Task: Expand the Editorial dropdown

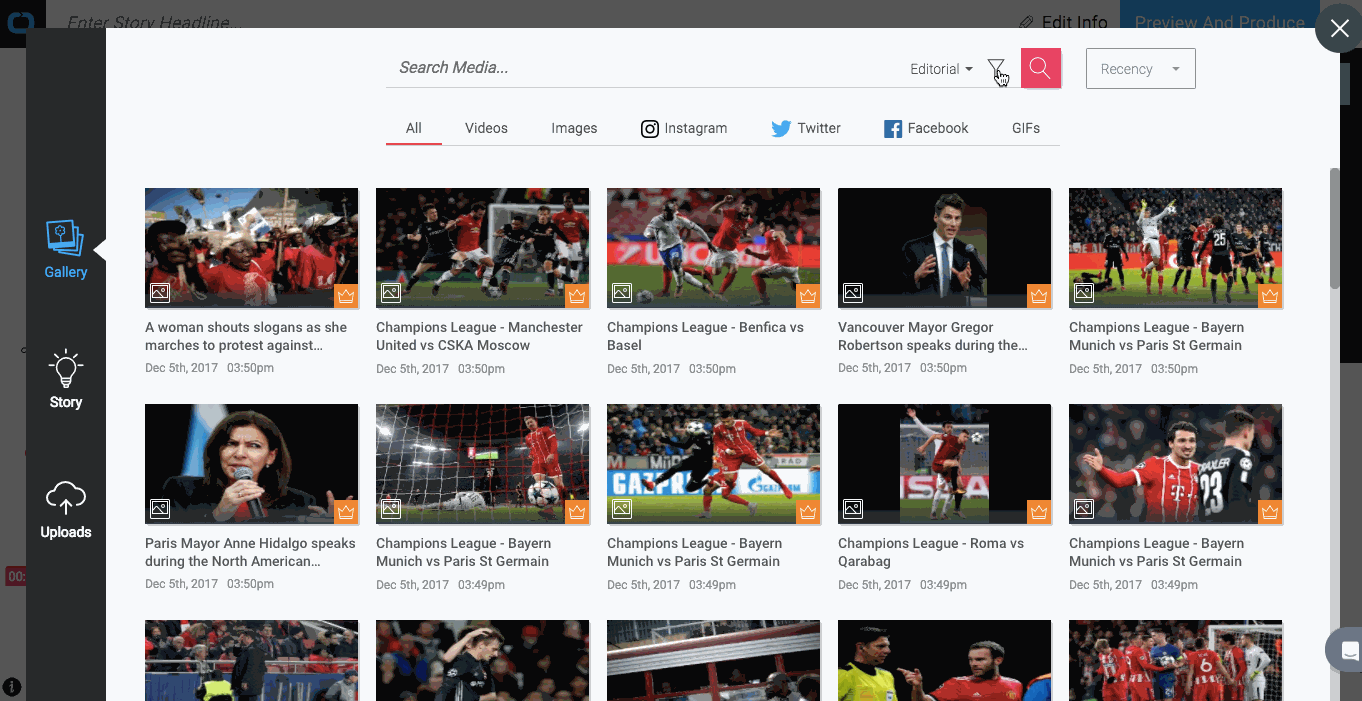Action: (941, 69)
